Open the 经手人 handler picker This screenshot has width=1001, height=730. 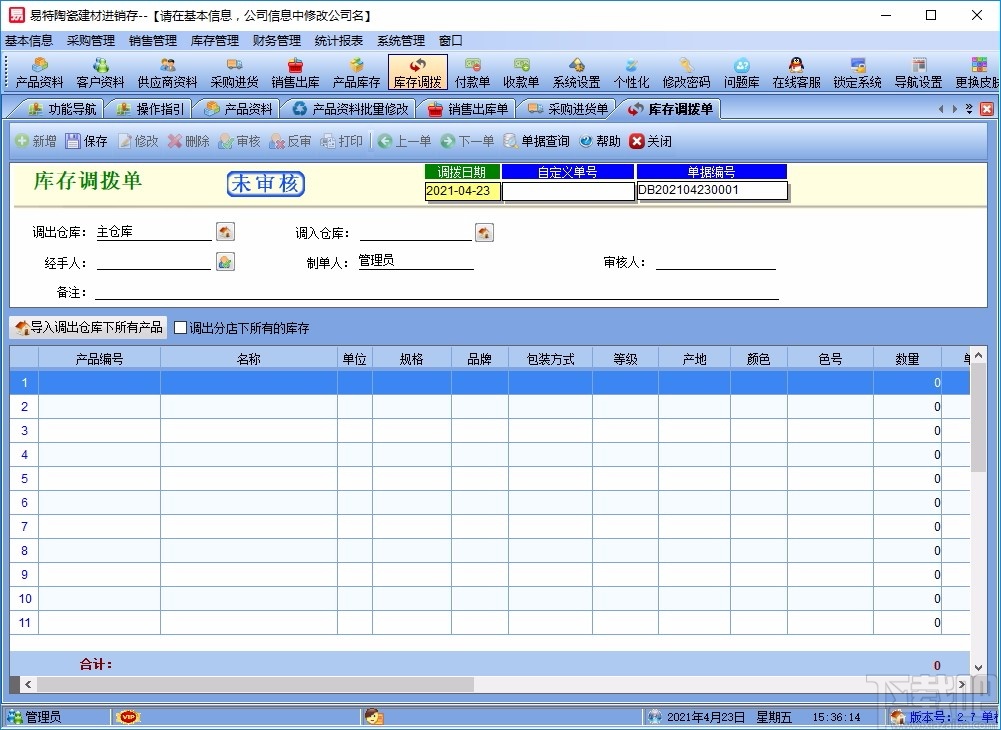(225, 261)
